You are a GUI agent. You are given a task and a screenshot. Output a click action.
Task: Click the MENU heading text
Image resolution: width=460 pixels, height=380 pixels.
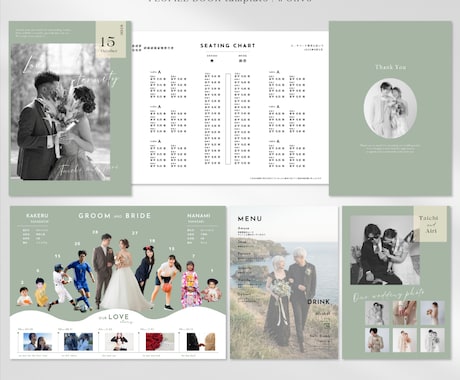(x=250, y=219)
